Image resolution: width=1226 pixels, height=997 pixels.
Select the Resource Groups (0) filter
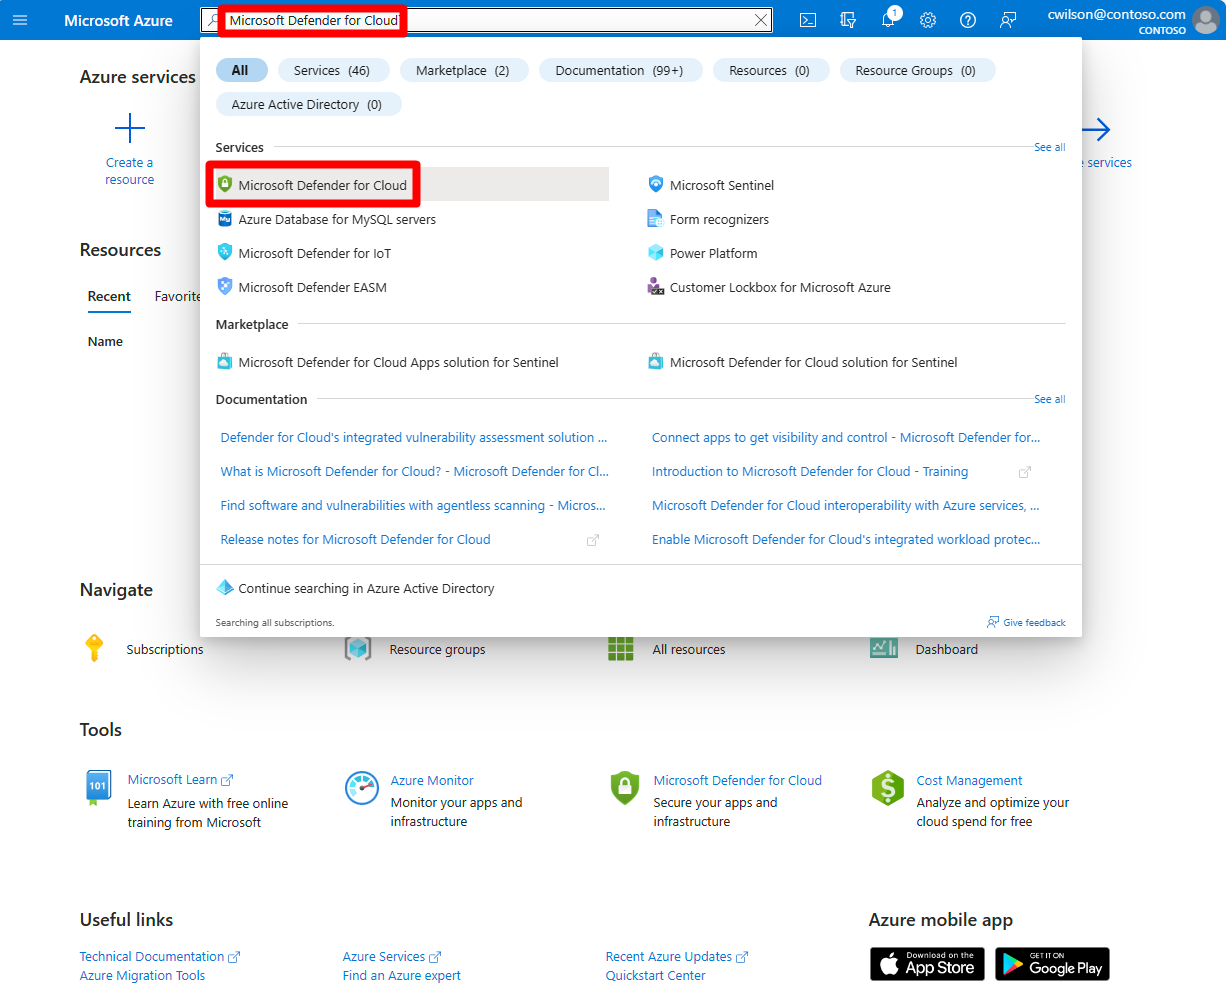pyautogui.click(x=916, y=70)
